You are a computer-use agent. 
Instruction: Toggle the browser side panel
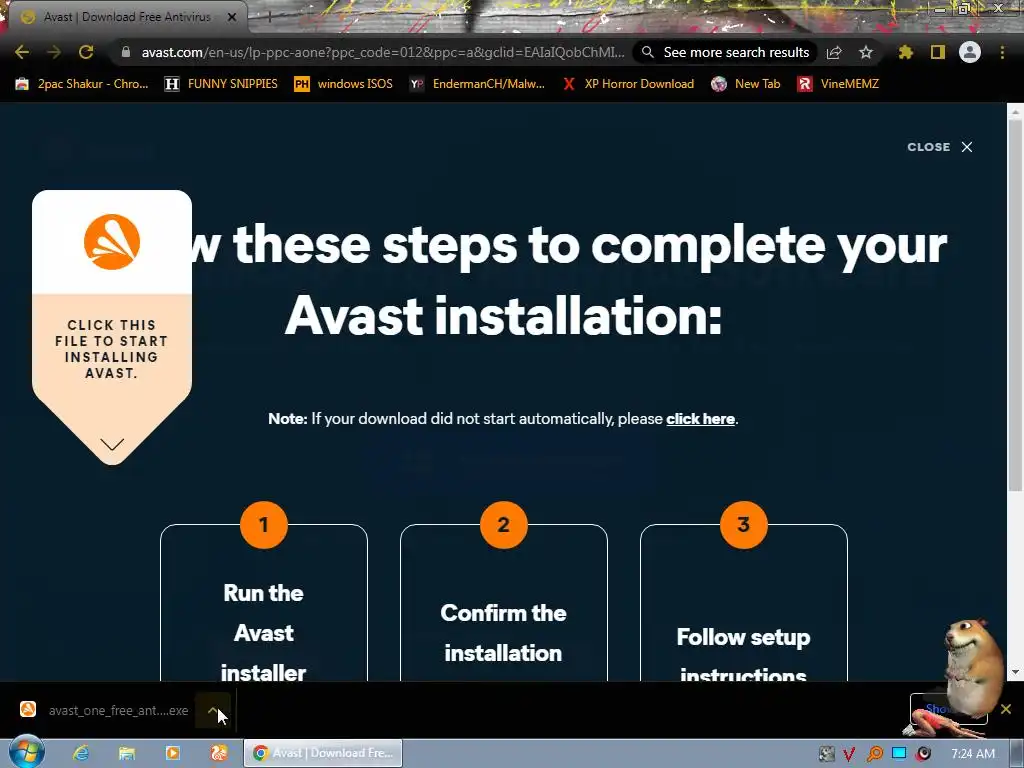pyautogui.click(x=938, y=52)
